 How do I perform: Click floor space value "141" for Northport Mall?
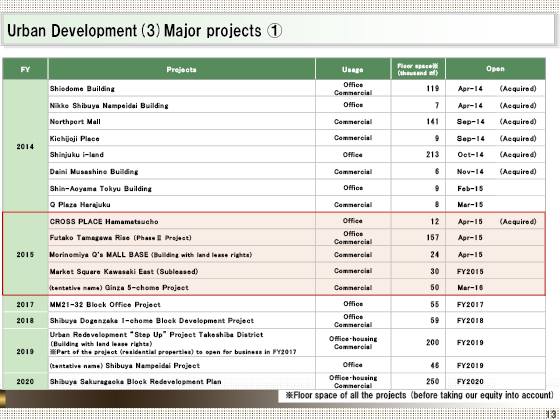click(x=432, y=121)
